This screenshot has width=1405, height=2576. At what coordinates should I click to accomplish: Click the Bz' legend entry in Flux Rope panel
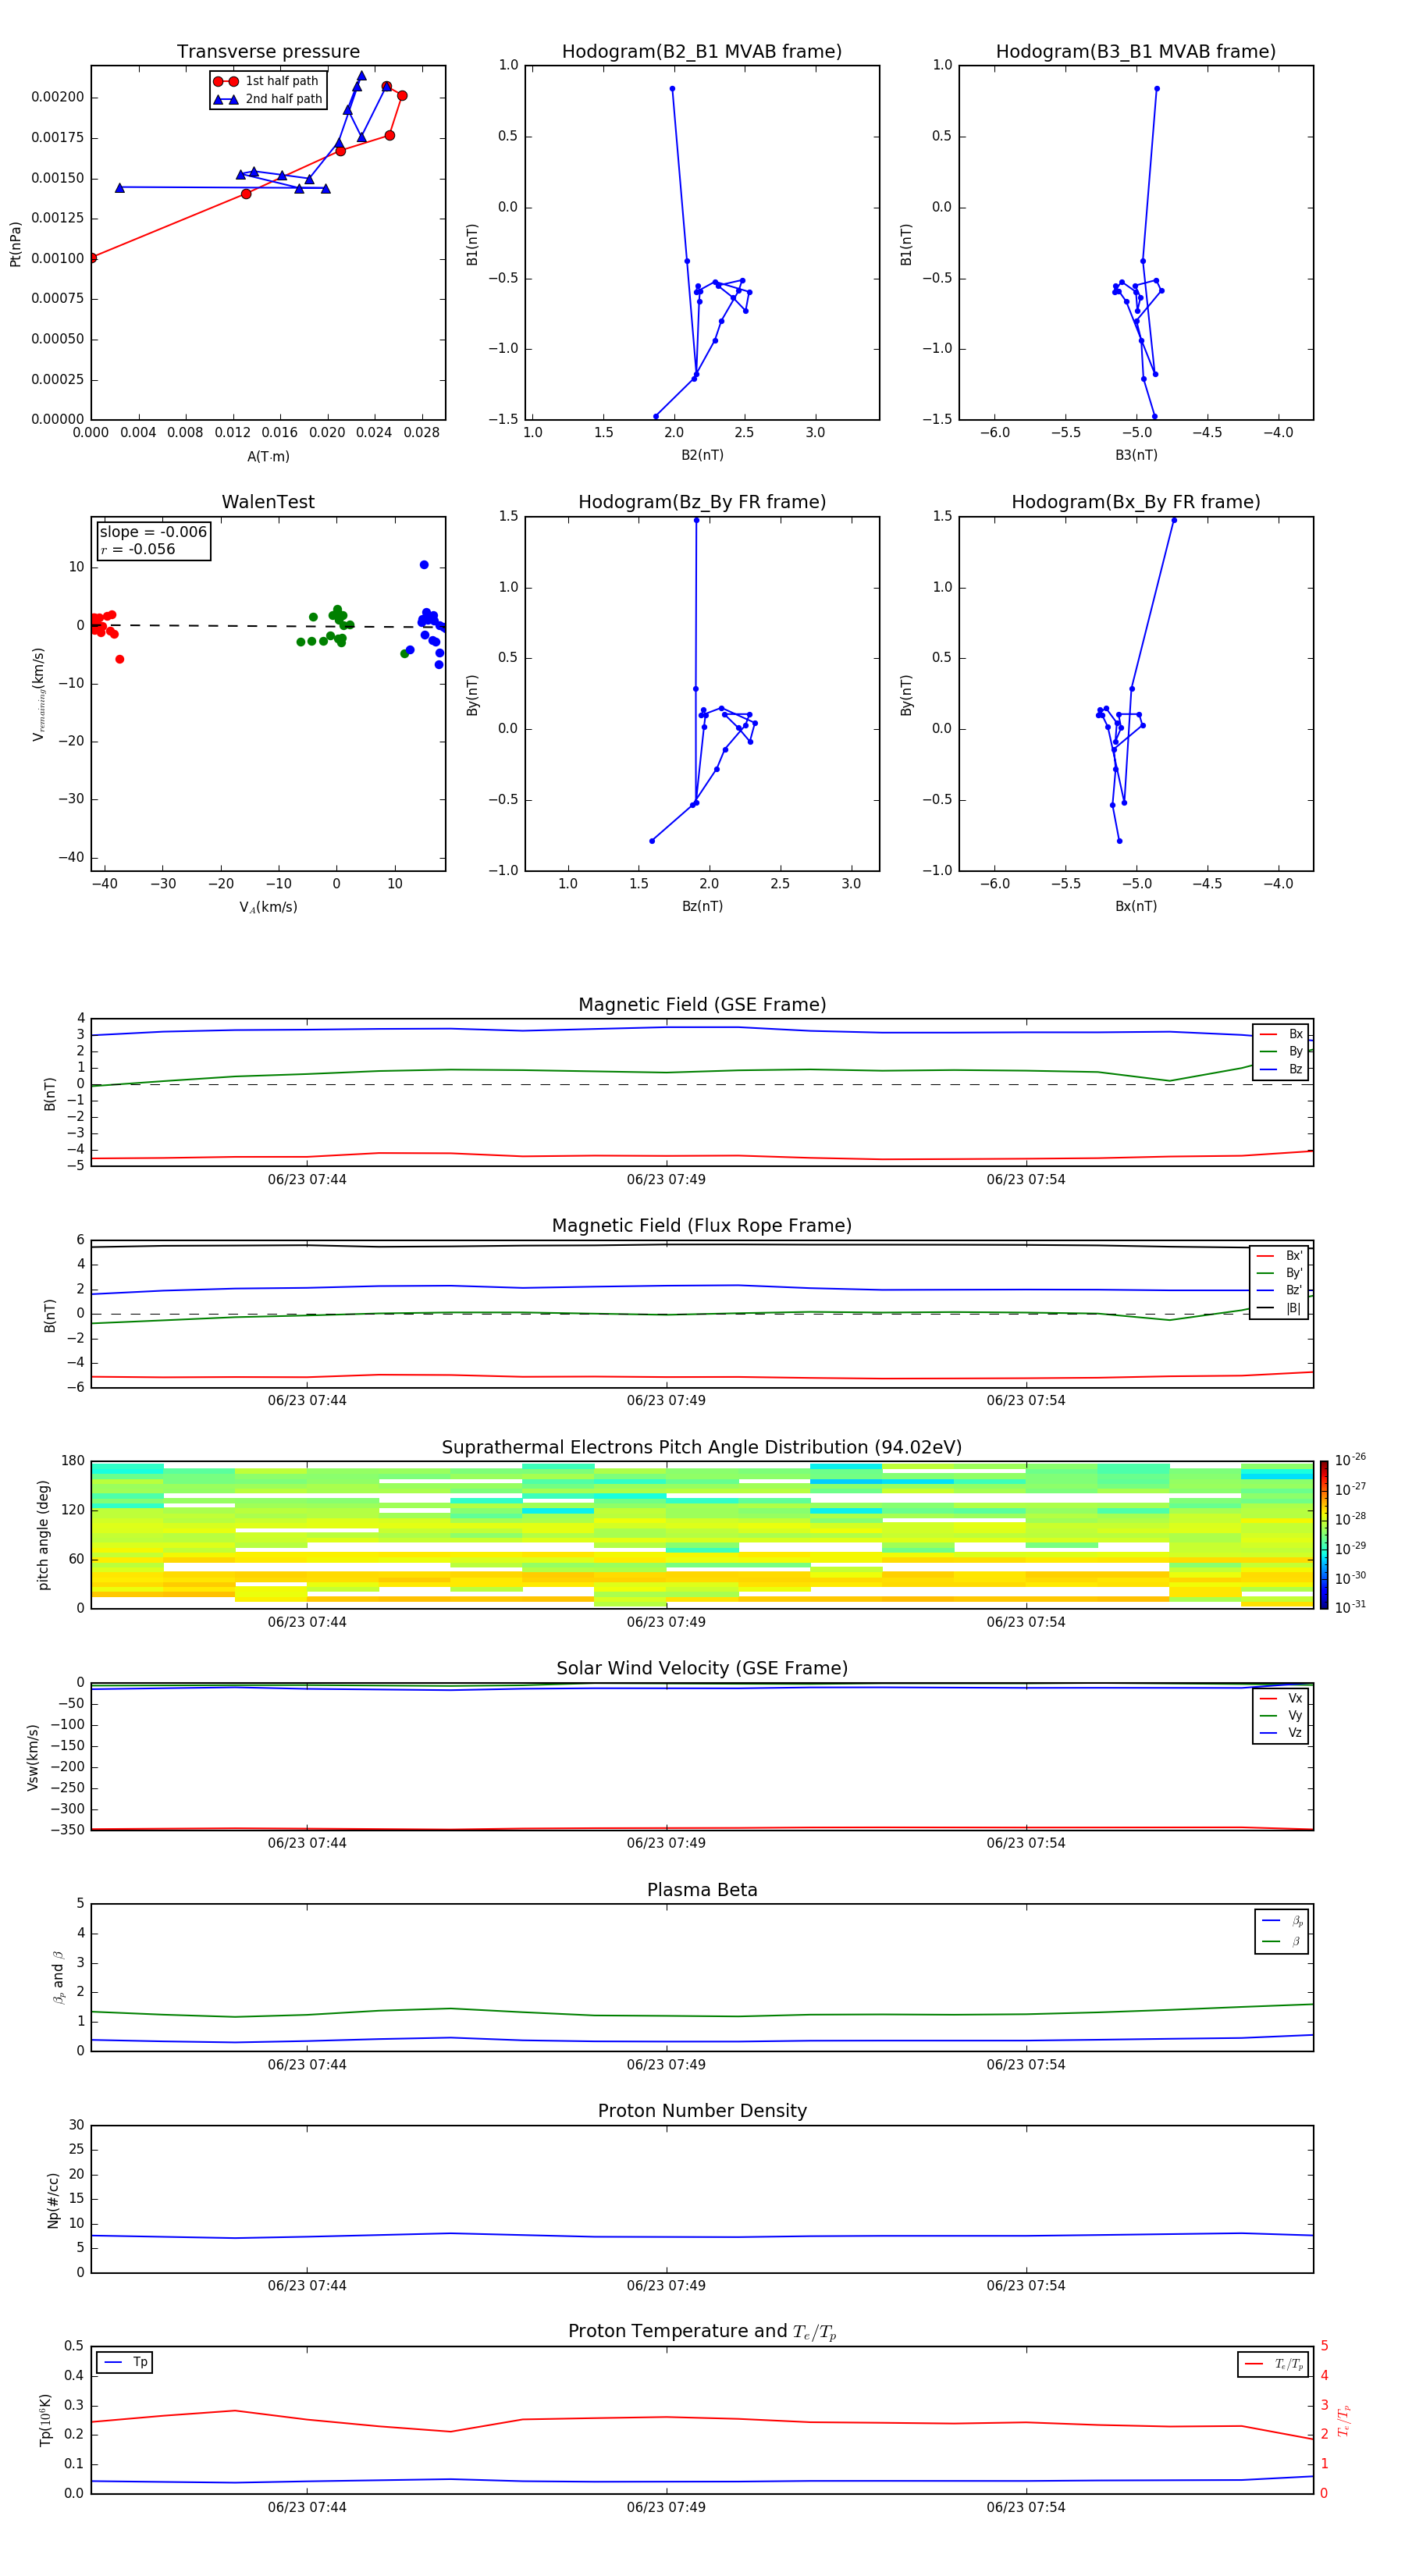1279,1290
